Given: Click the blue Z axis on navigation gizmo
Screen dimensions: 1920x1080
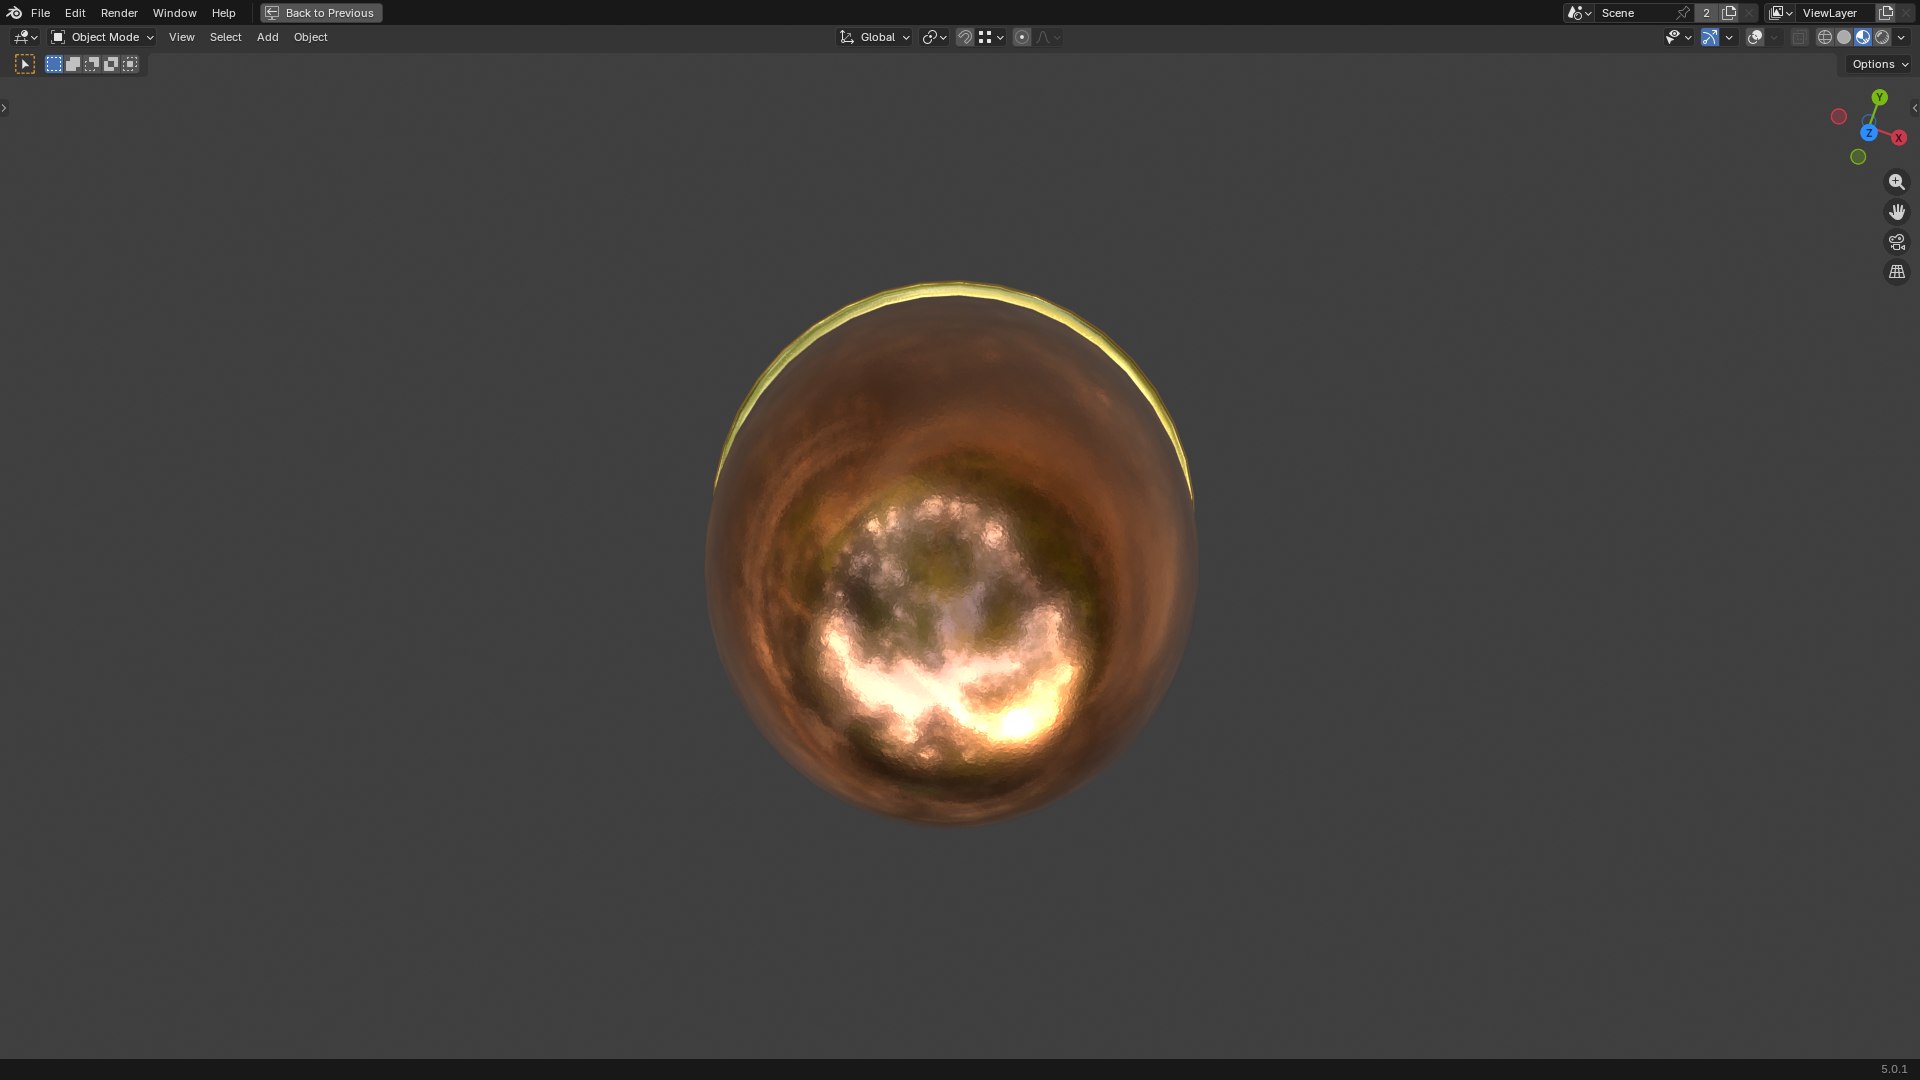Looking at the screenshot, I should click(x=1868, y=133).
